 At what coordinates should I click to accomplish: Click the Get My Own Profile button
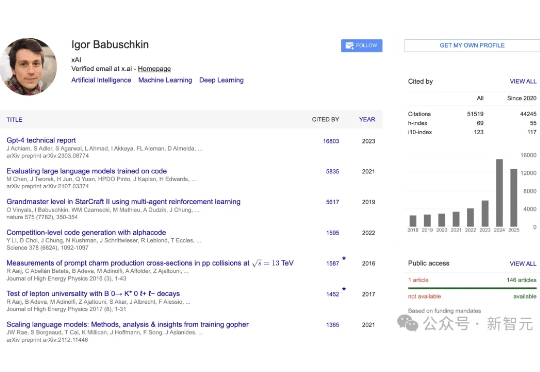(472, 45)
